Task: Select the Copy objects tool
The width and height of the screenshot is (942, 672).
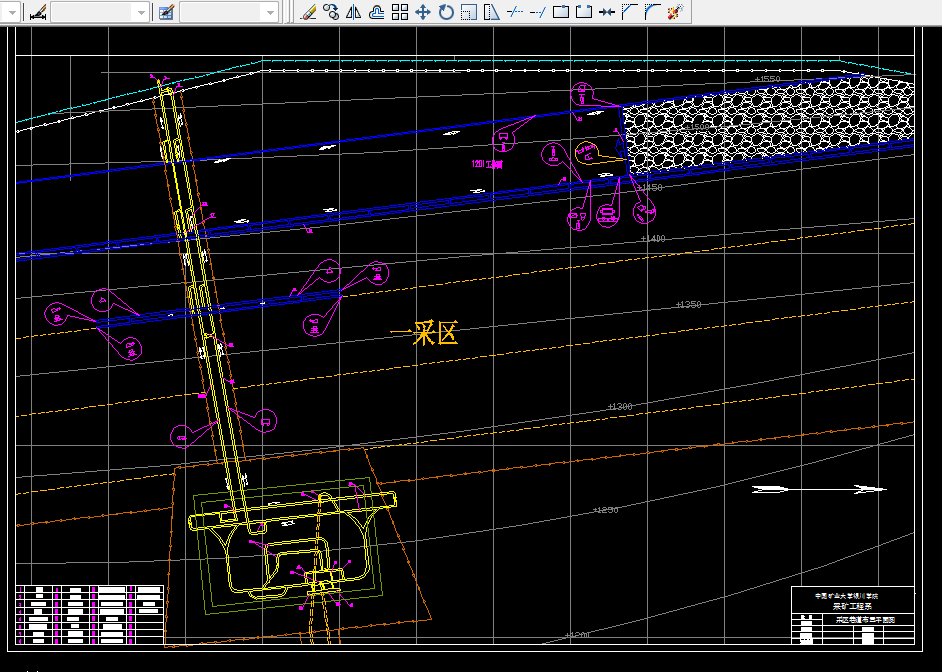Action: [x=331, y=11]
